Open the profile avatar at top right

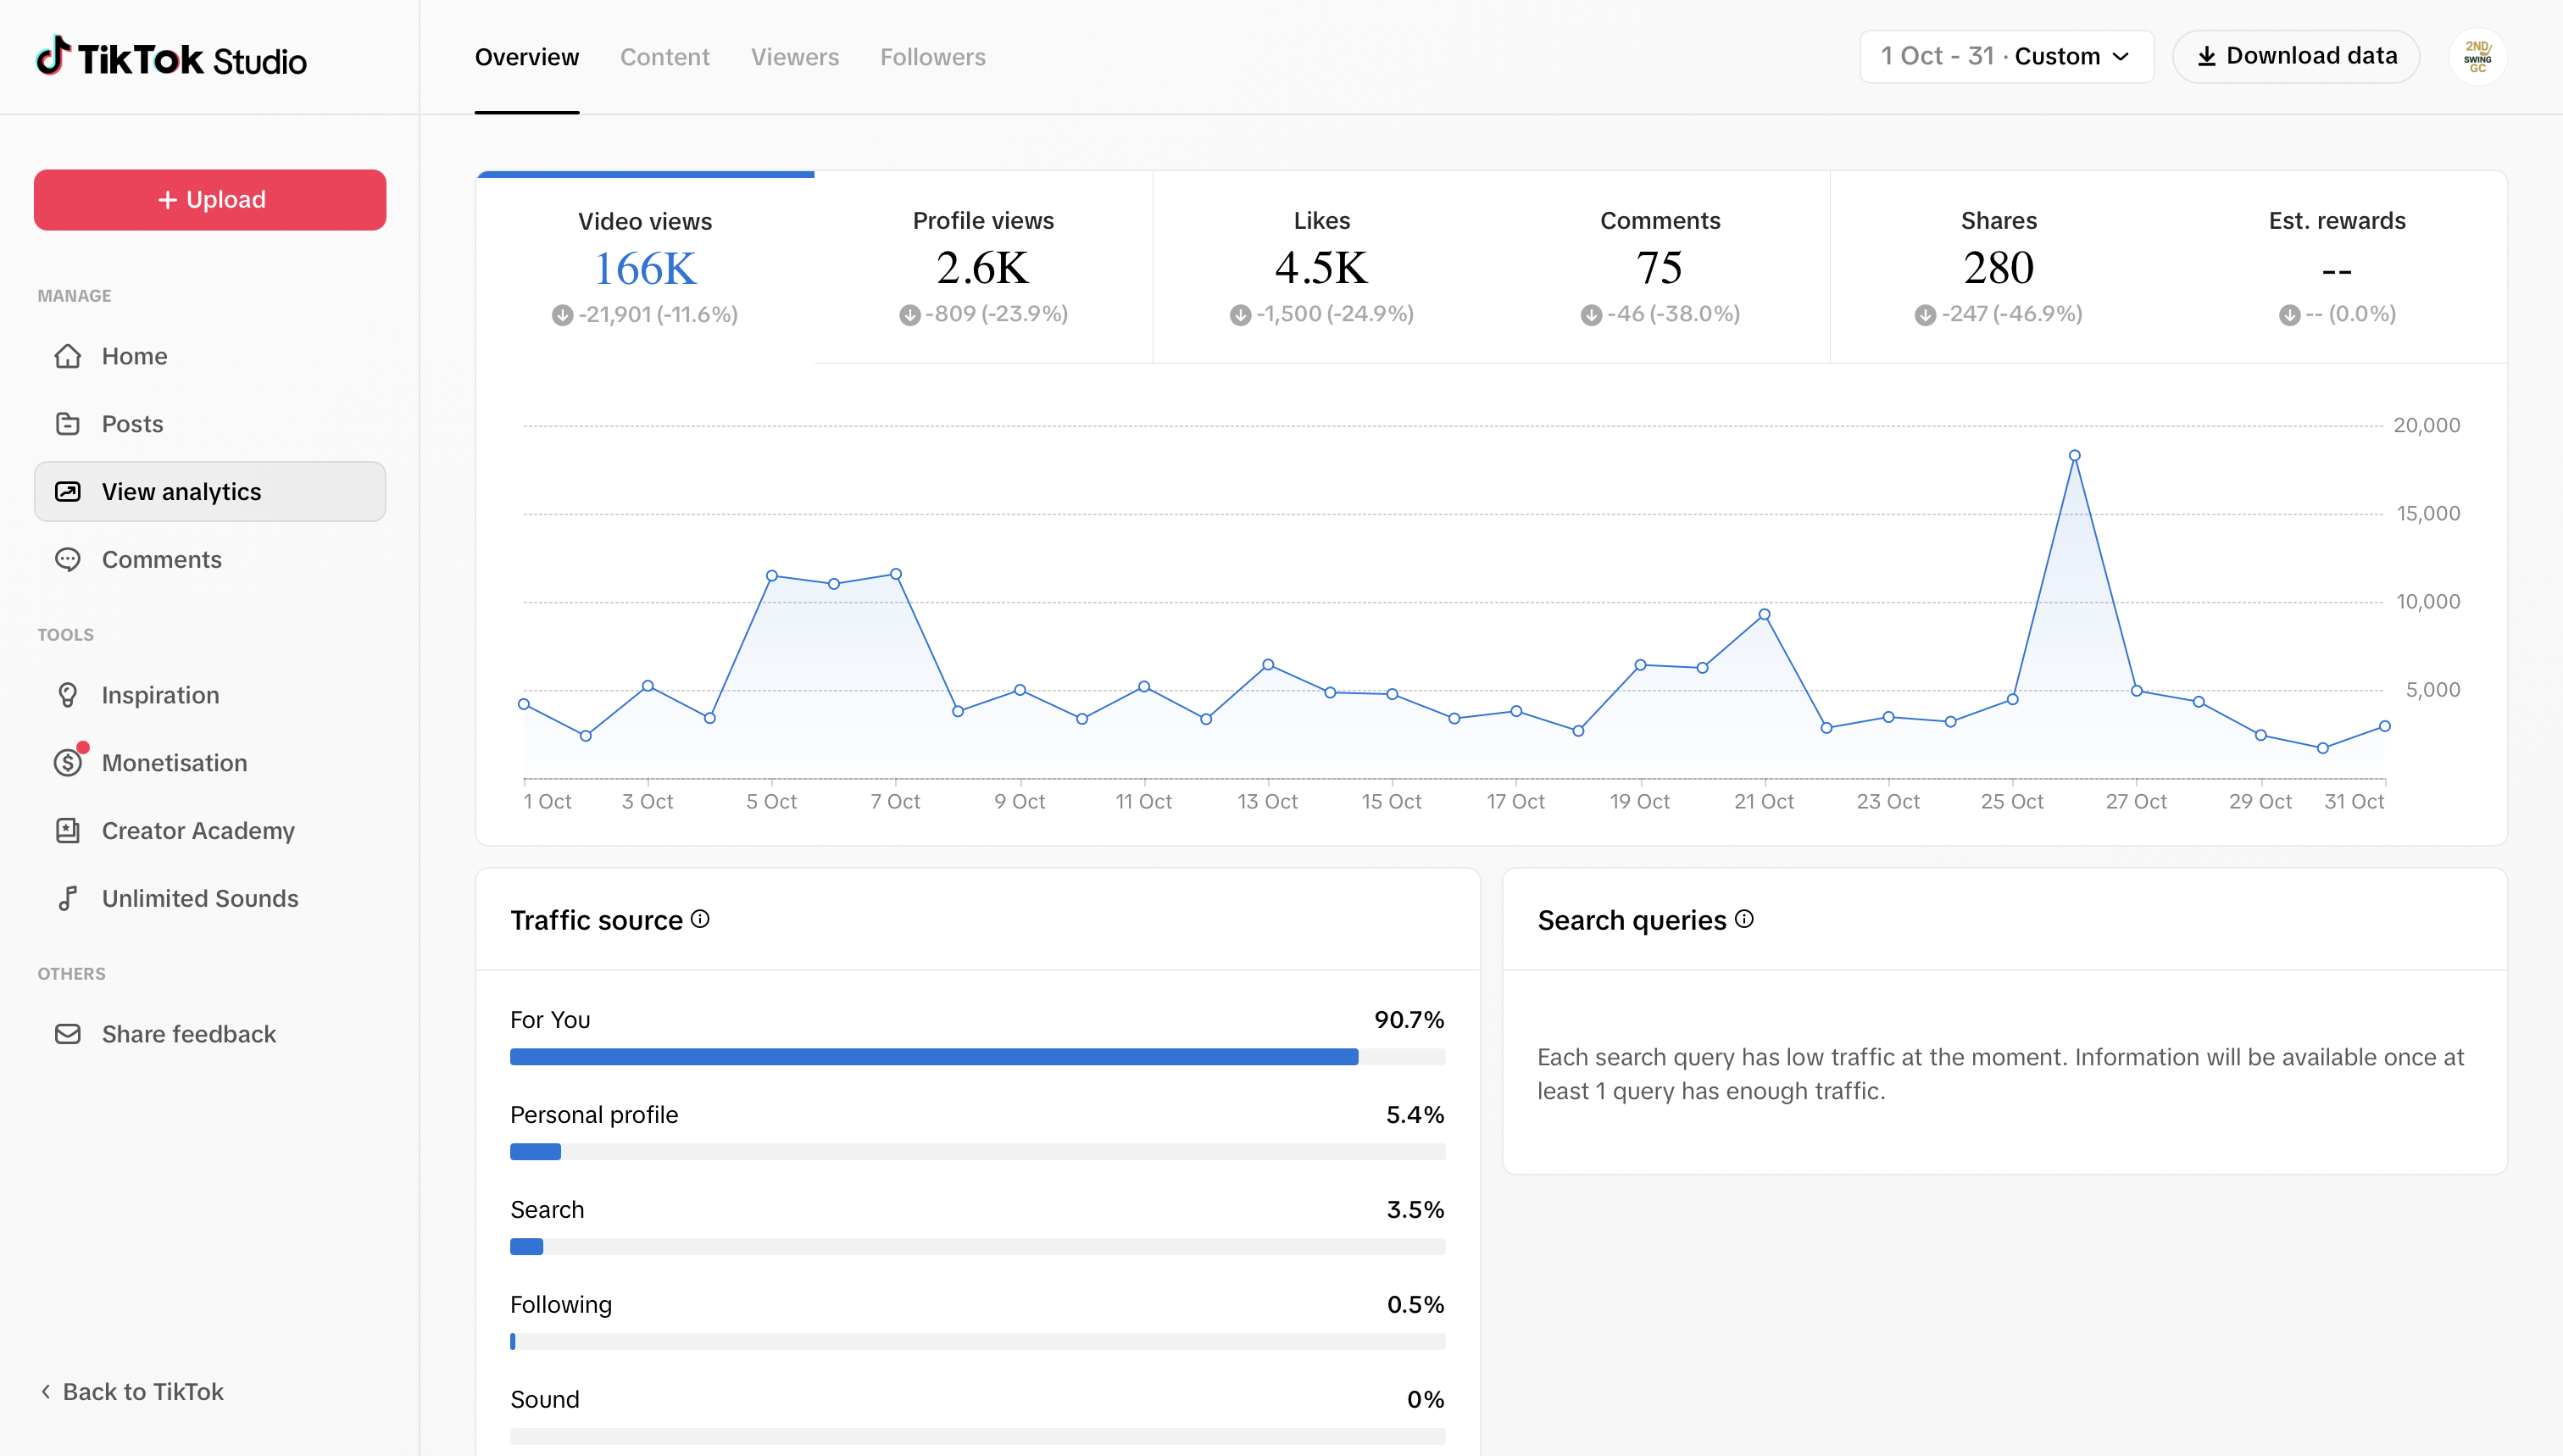pos(2477,57)
